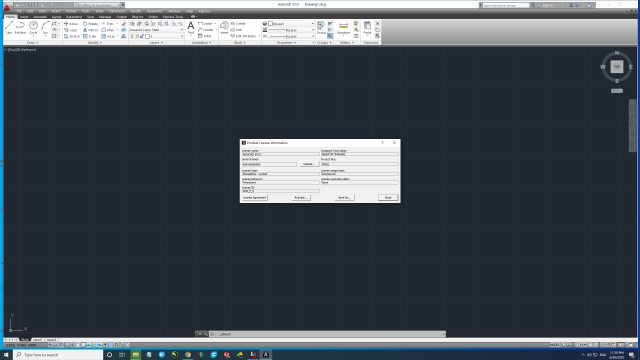Open Layer Properties manager icon
This screenshot has width=640, height=360.
coord(132,24)
